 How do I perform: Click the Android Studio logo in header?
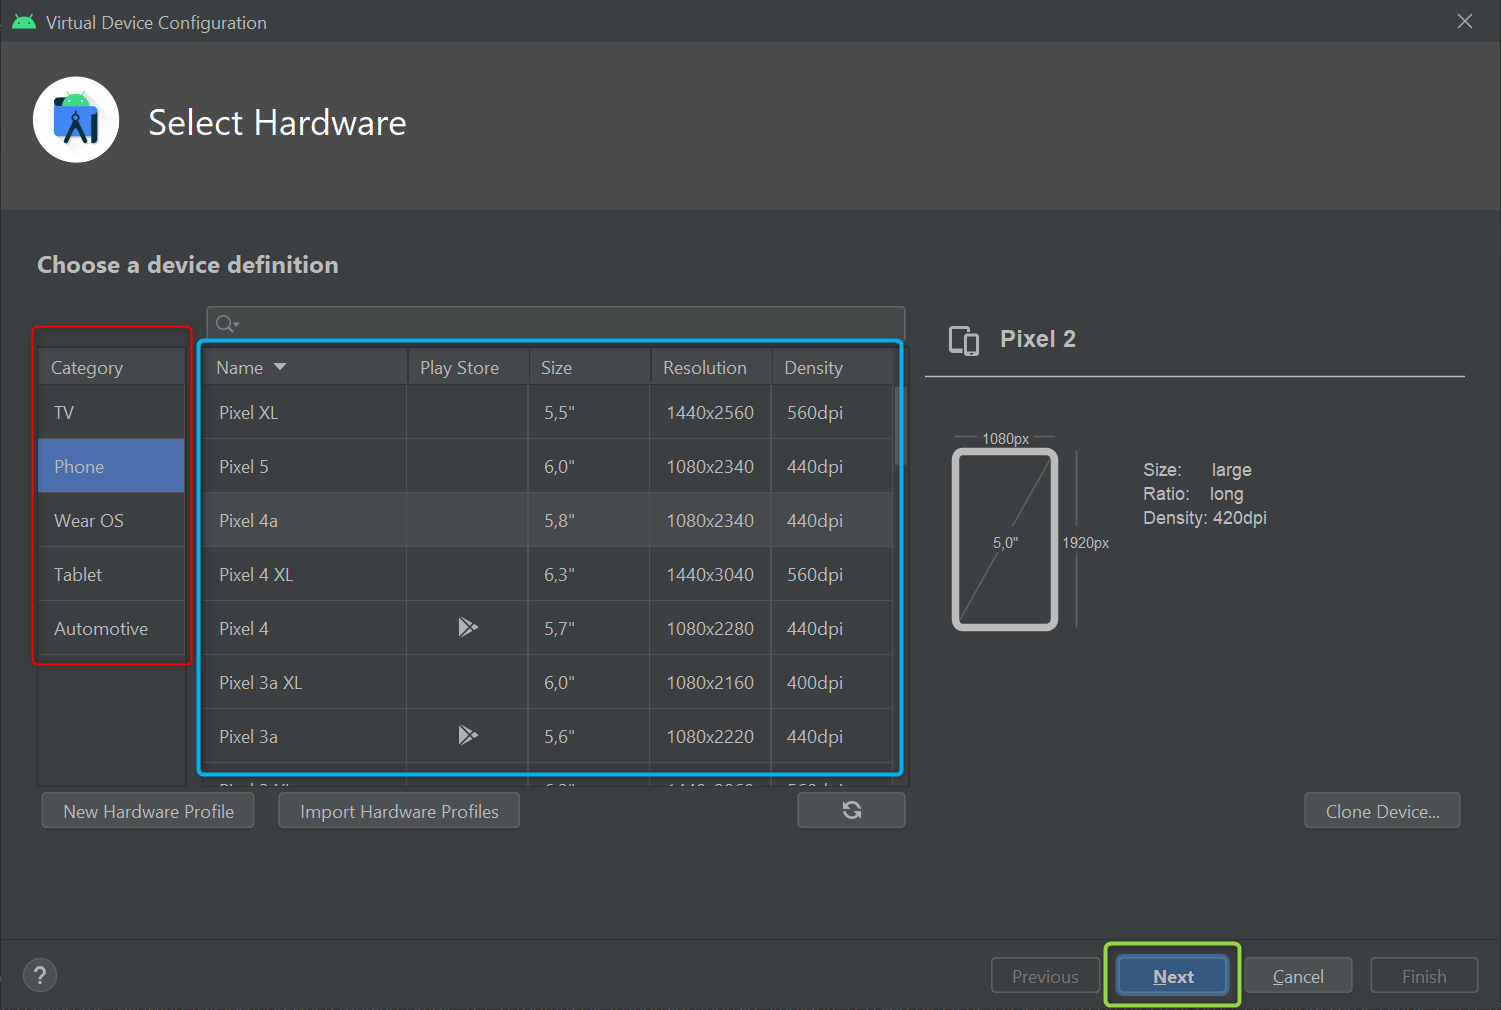tap(76, 120)
